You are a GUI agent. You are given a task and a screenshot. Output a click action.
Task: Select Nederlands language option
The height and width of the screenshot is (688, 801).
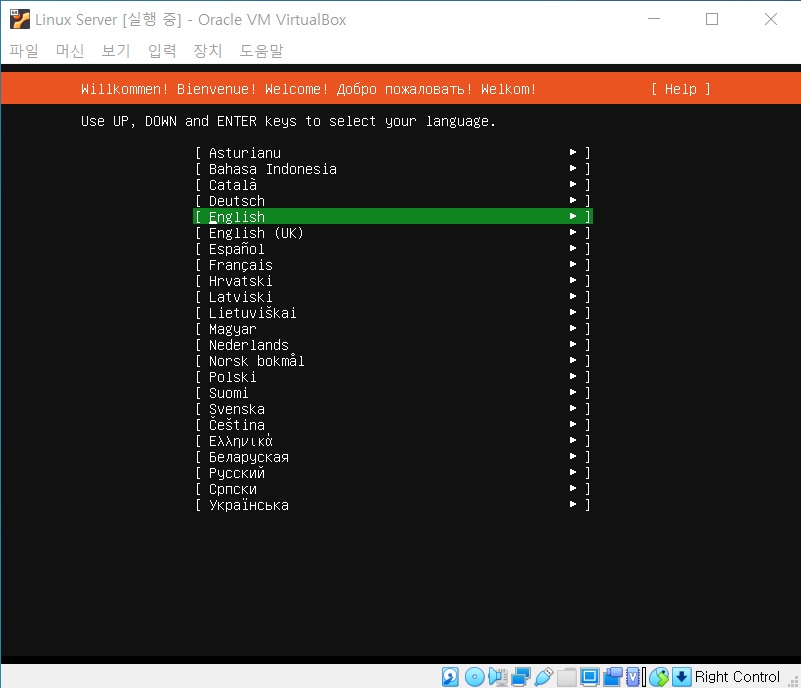(392, 344)
